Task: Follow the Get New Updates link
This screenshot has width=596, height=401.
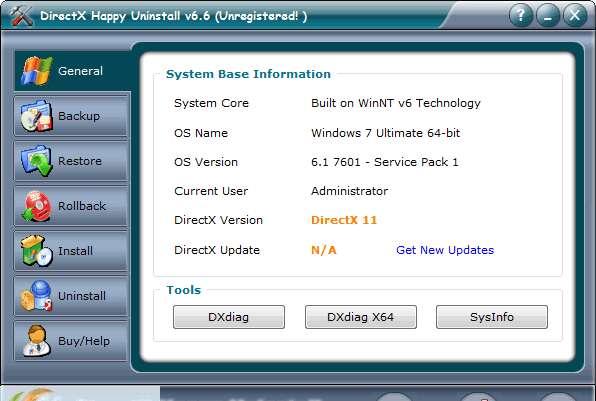Action: click(445, 250)
